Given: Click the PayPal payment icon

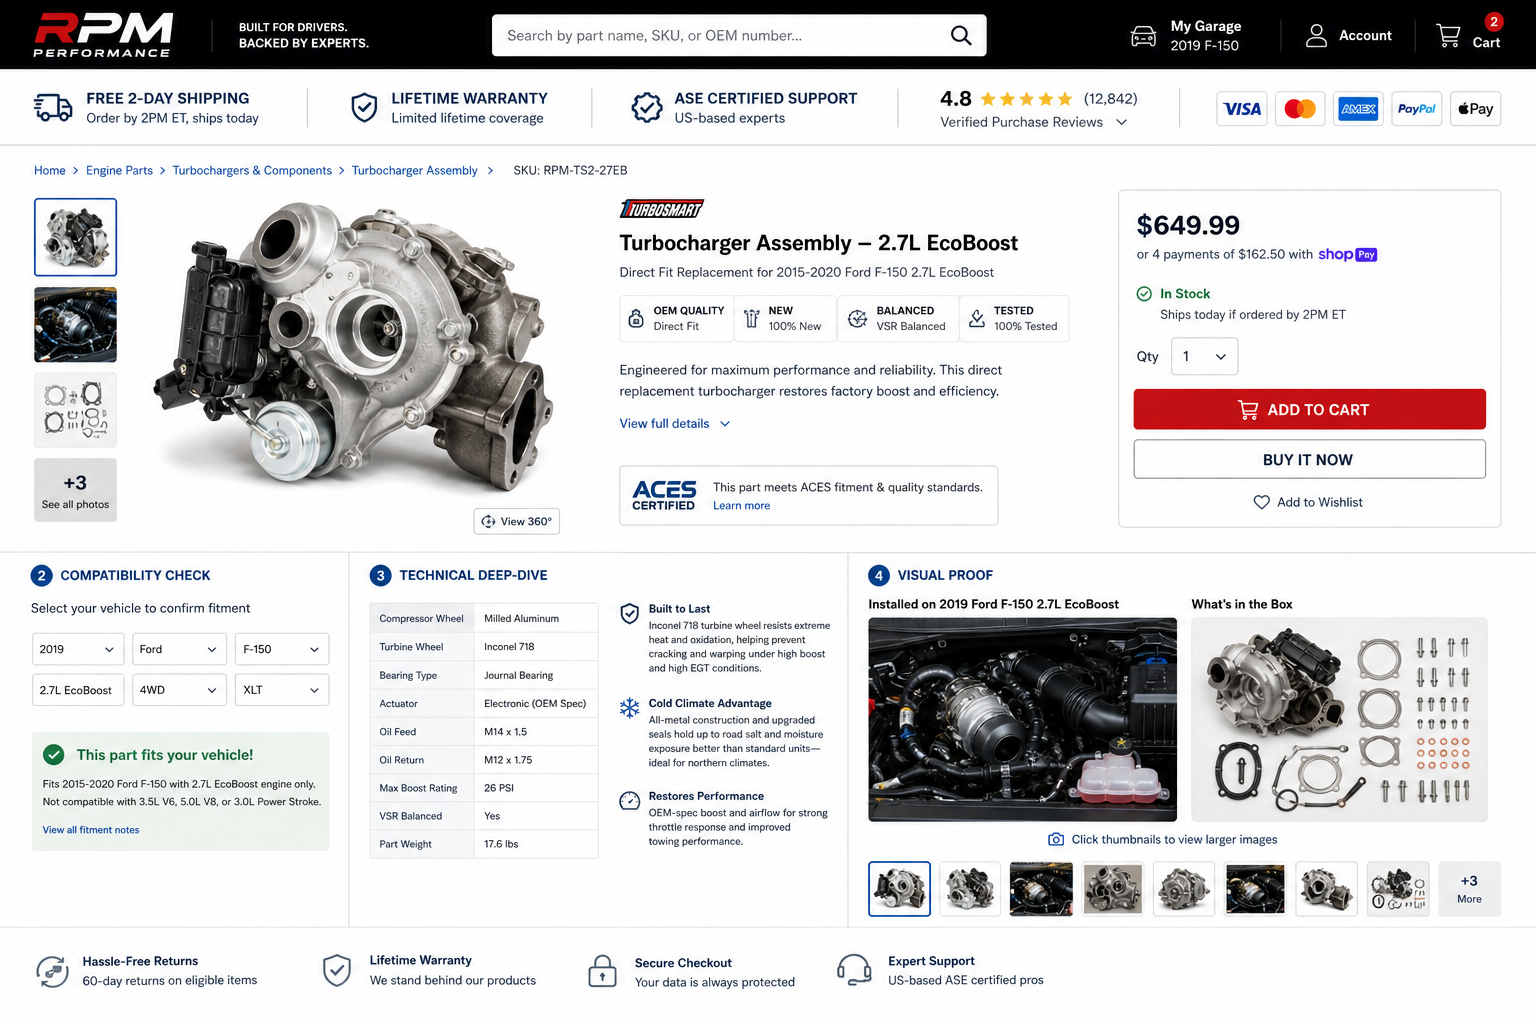Looking at the screenshot, I should click(x=1417, y=109).
